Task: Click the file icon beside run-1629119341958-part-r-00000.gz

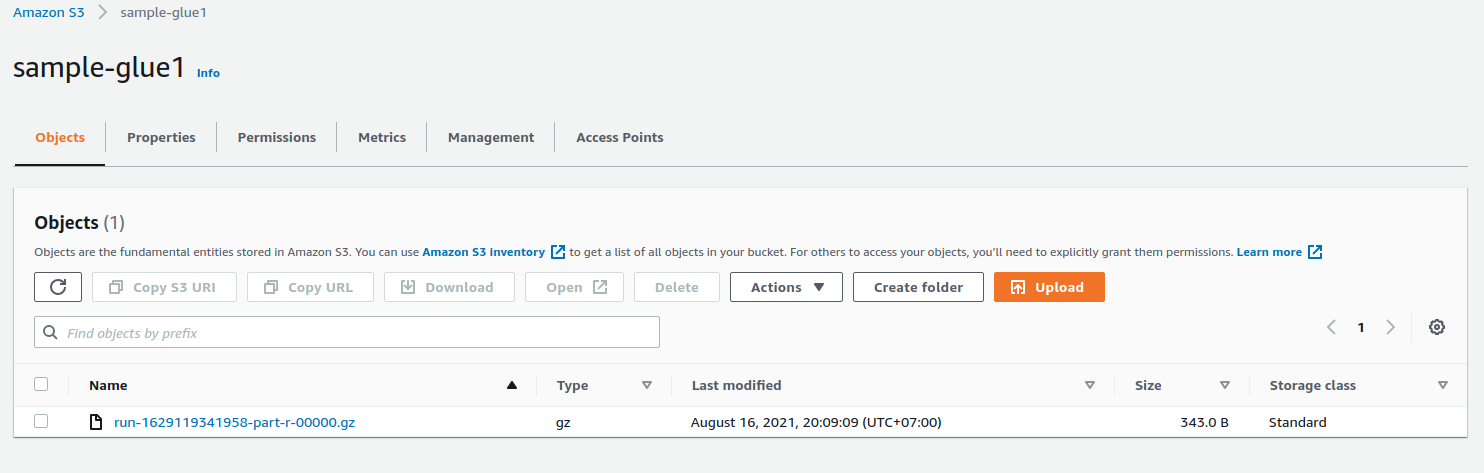Action: [x=96, y=422]
